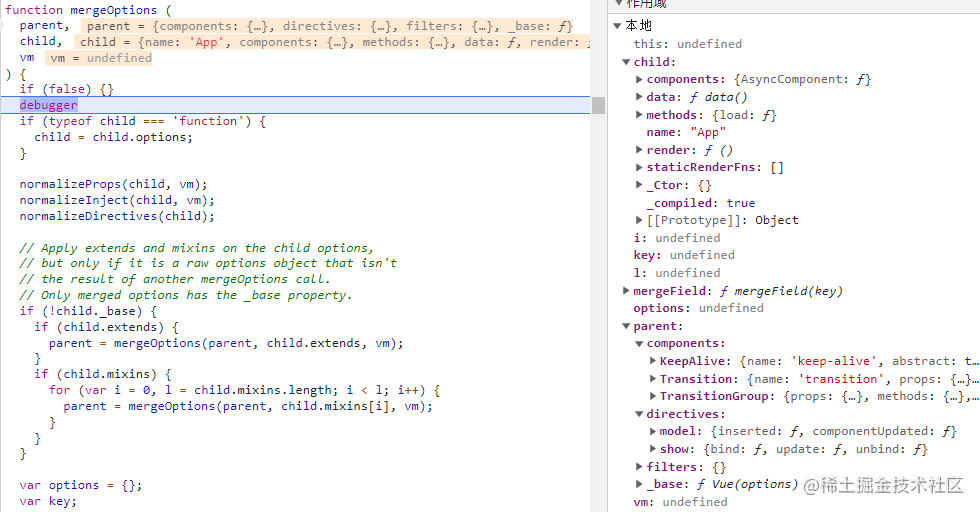Click inline child value hint in code
The width and height of the screenshot is (980, 512).
tap(333, 42)
